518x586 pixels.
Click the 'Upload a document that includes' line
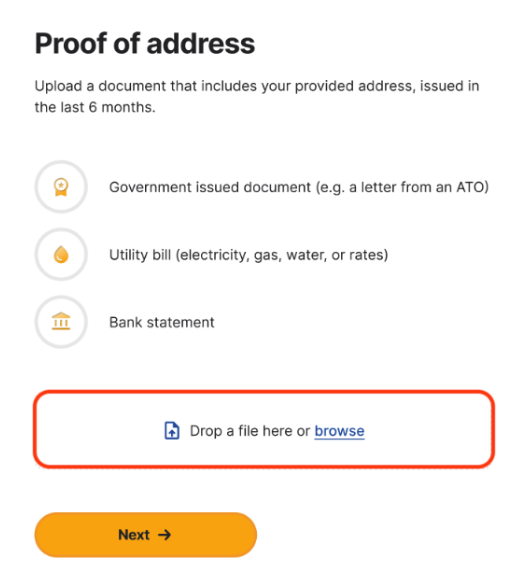click(257, 86)
